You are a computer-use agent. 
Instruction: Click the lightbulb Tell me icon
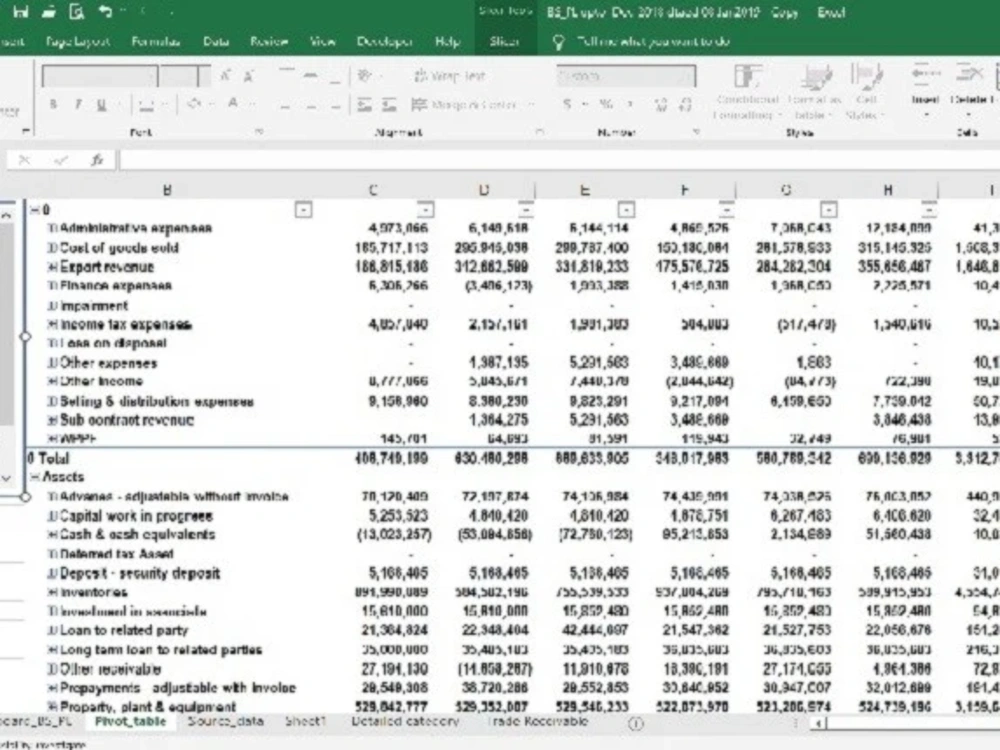pos(558,42)
